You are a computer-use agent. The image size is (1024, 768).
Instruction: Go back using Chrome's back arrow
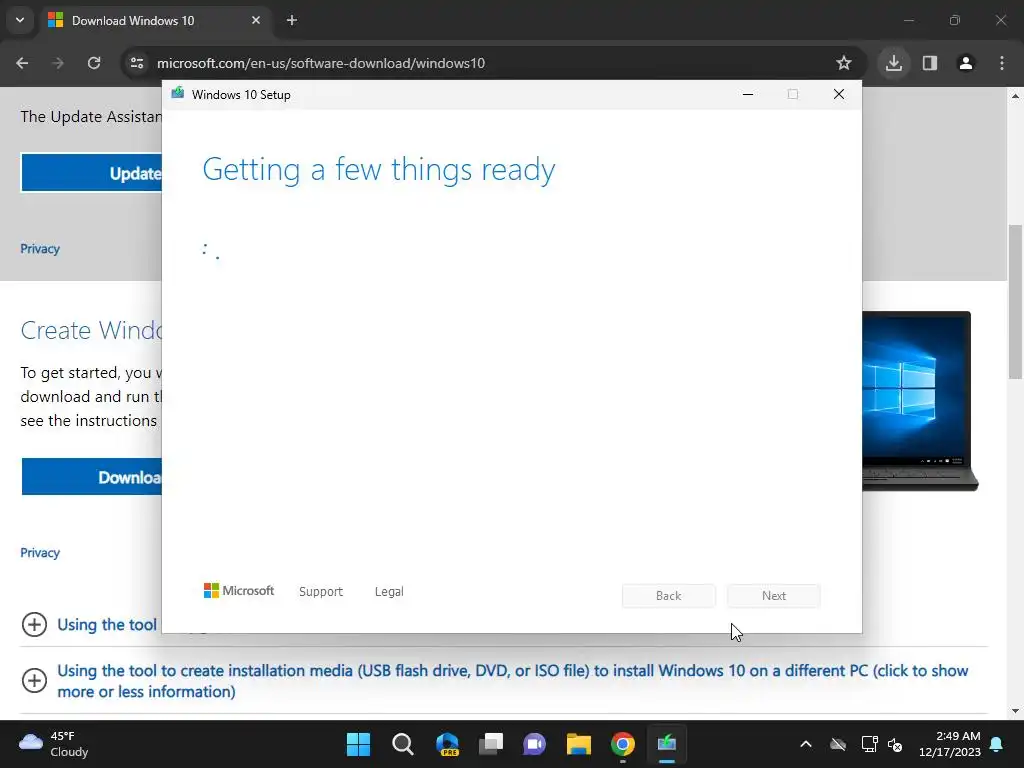pyautogui.click(x=22, y=63)
